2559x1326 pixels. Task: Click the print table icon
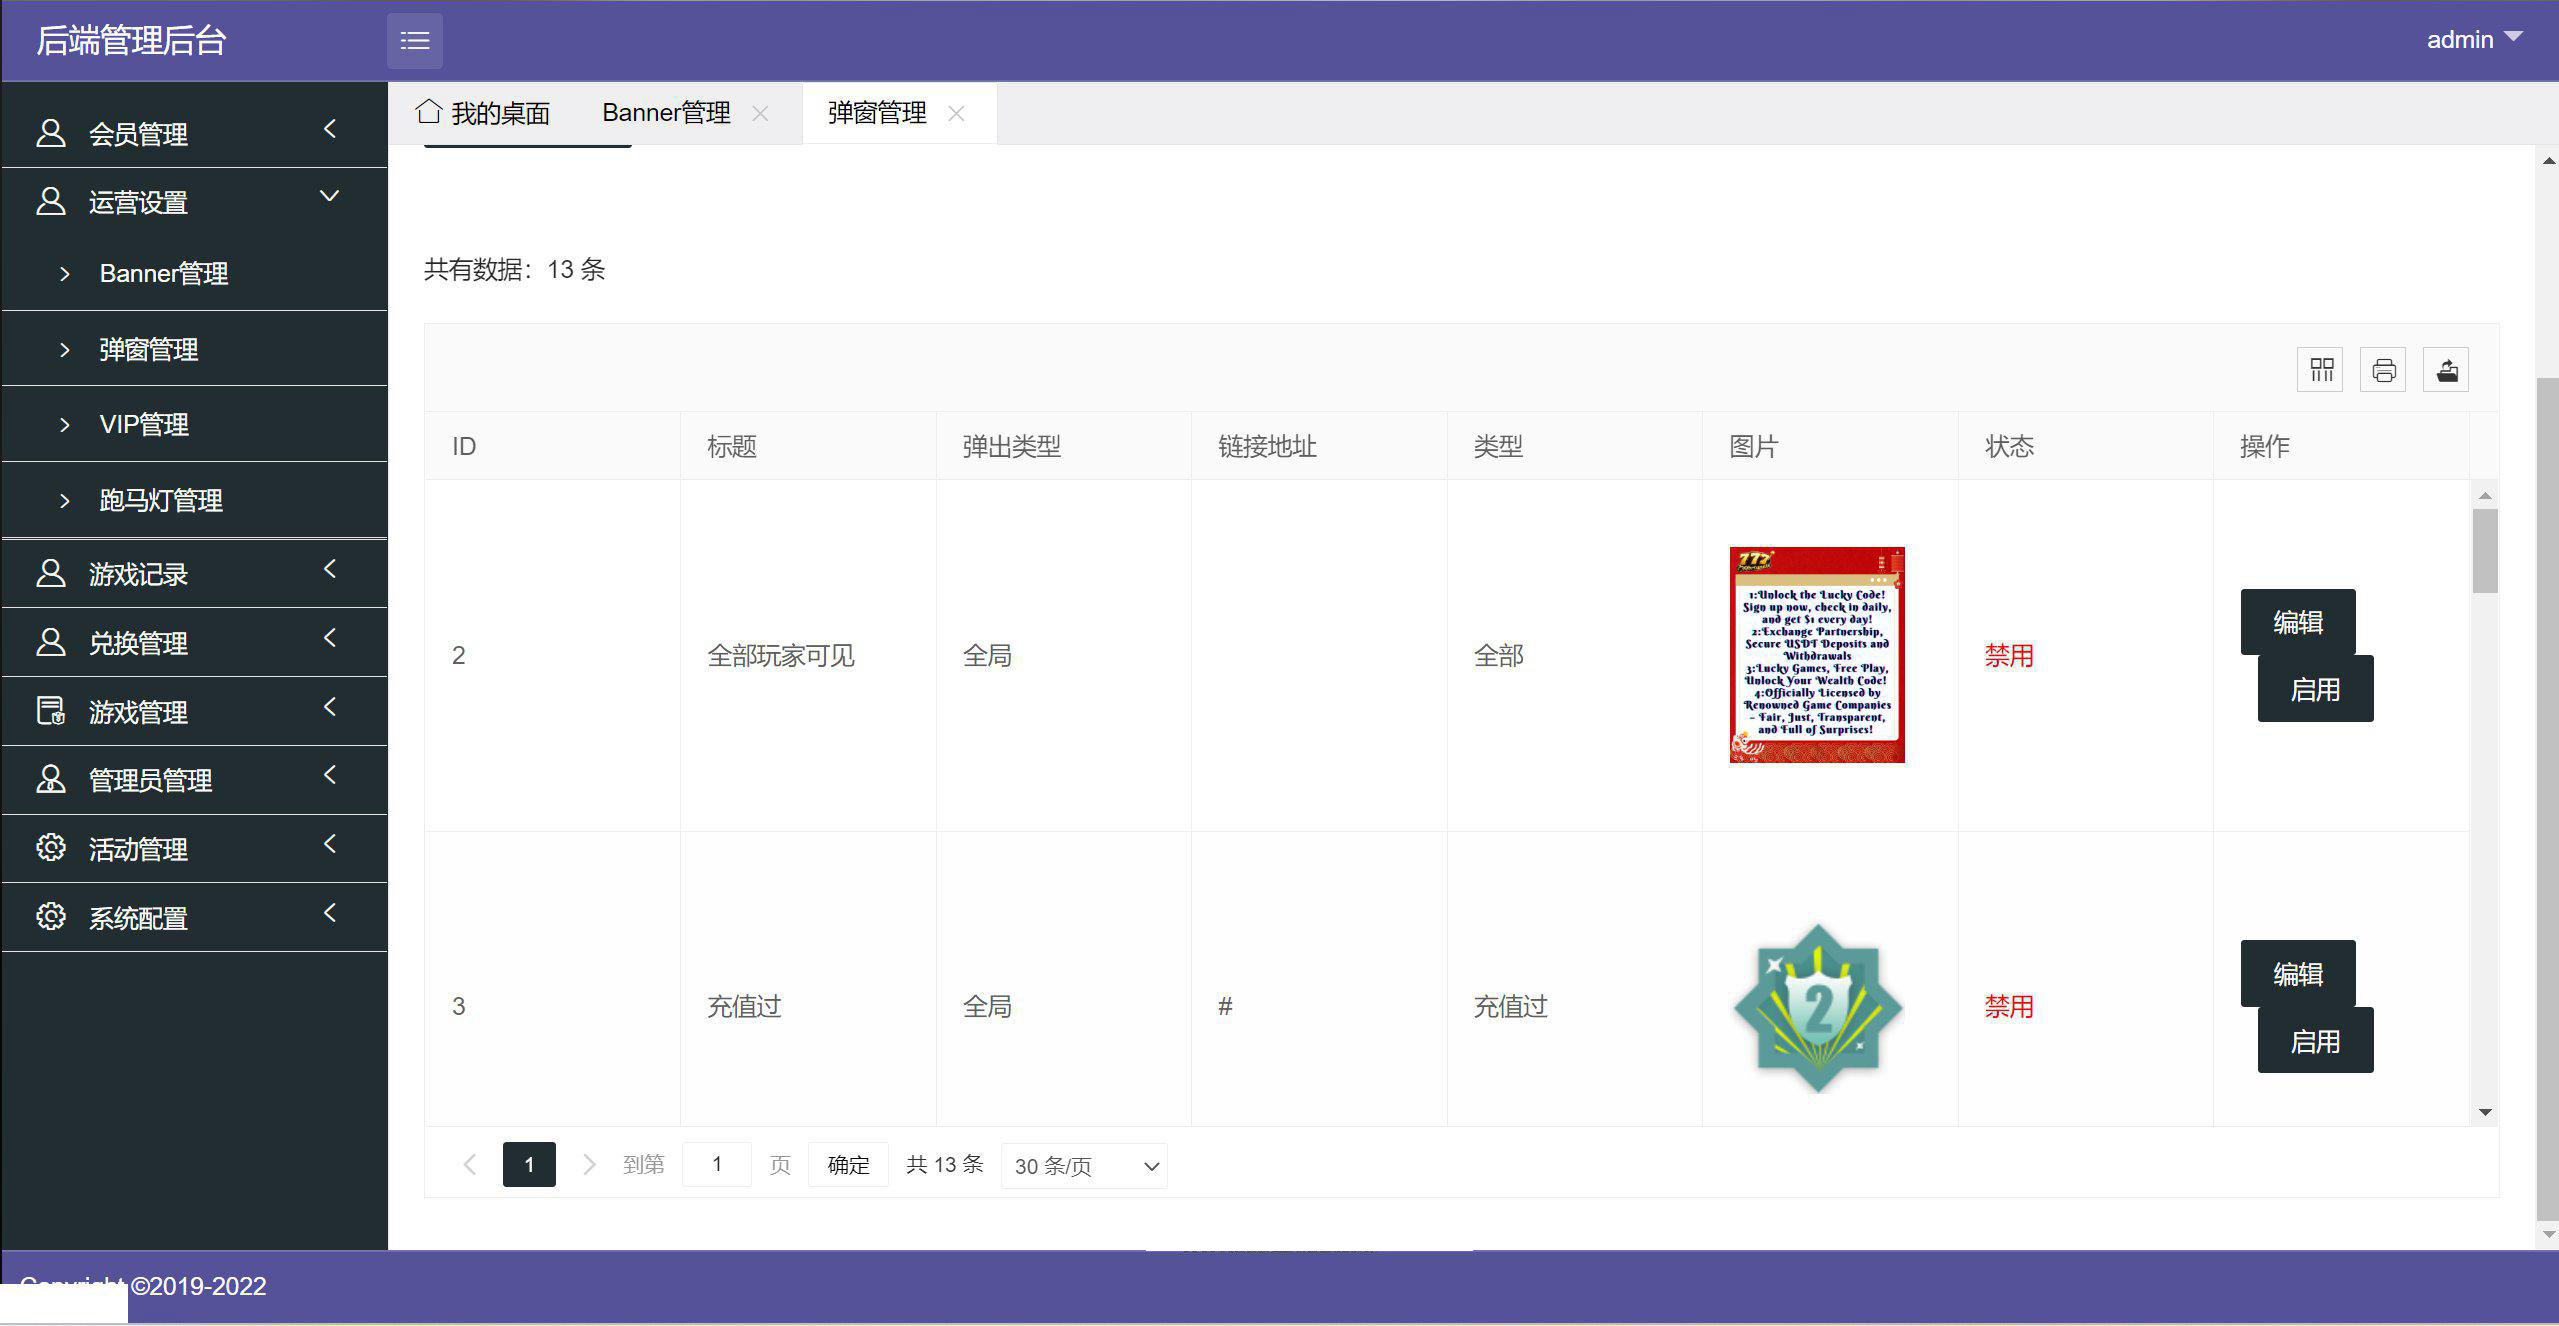[2383, 371]
